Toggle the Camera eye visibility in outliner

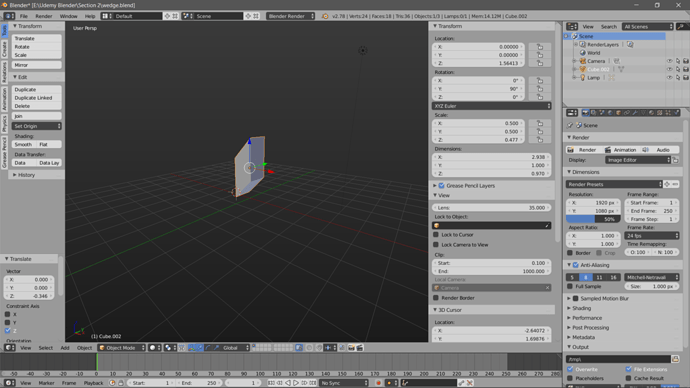coord(669,61)
